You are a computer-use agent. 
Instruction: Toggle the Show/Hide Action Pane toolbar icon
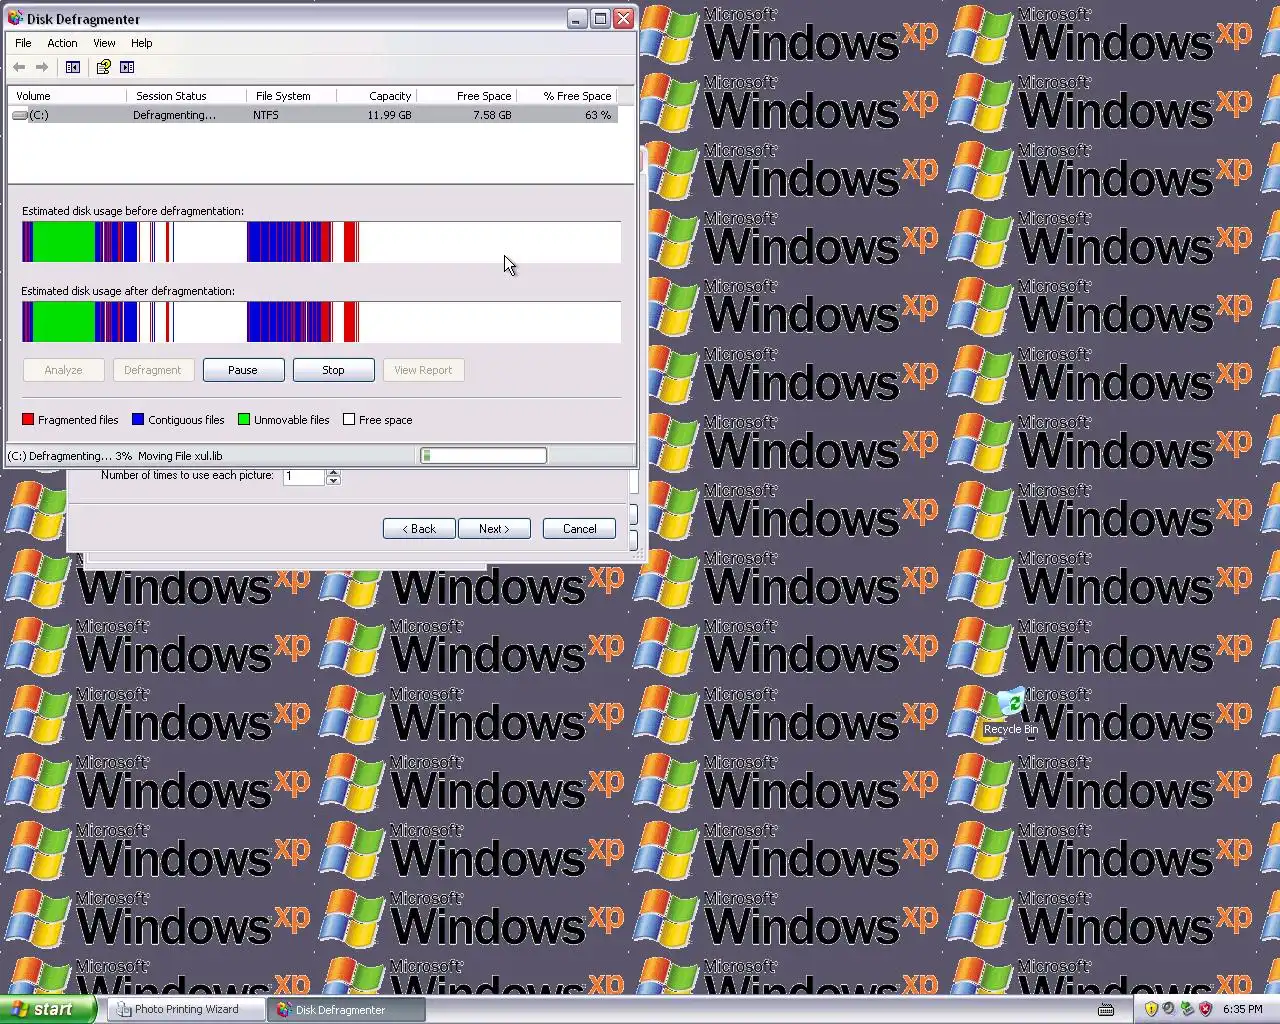127,67
